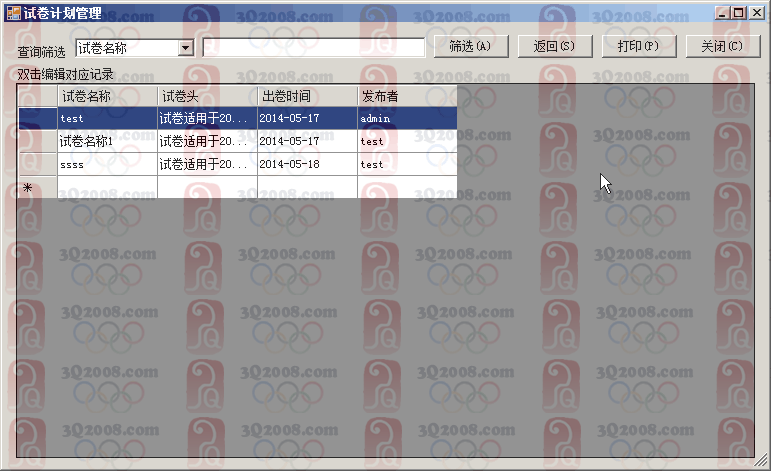Select row header of the ssss row
Screen dimensions: 771x471
point(38,164)
